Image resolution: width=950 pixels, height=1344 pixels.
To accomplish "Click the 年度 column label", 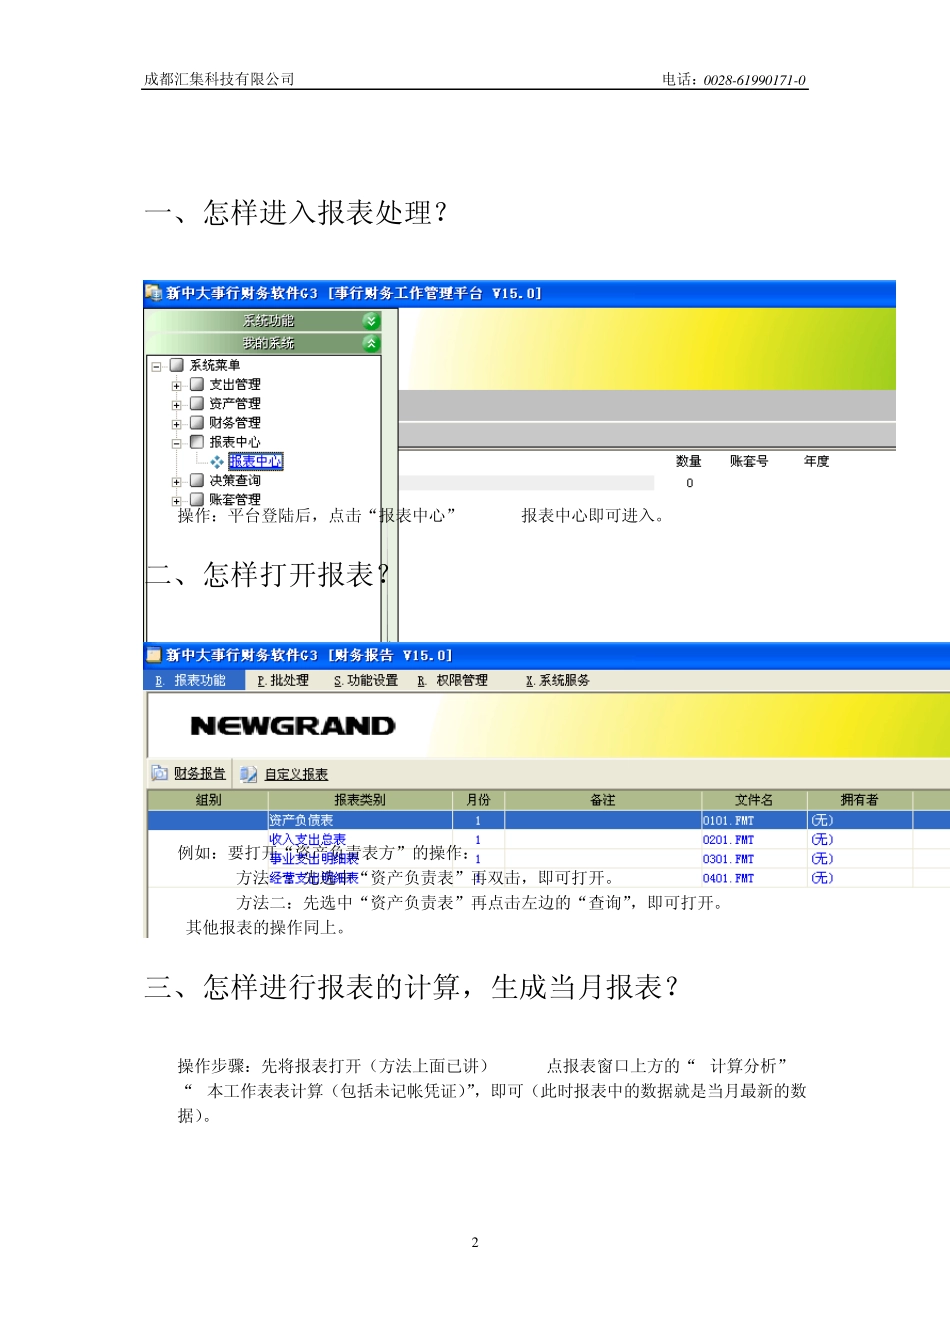I will pyautogui.click(x=817, y=461).
